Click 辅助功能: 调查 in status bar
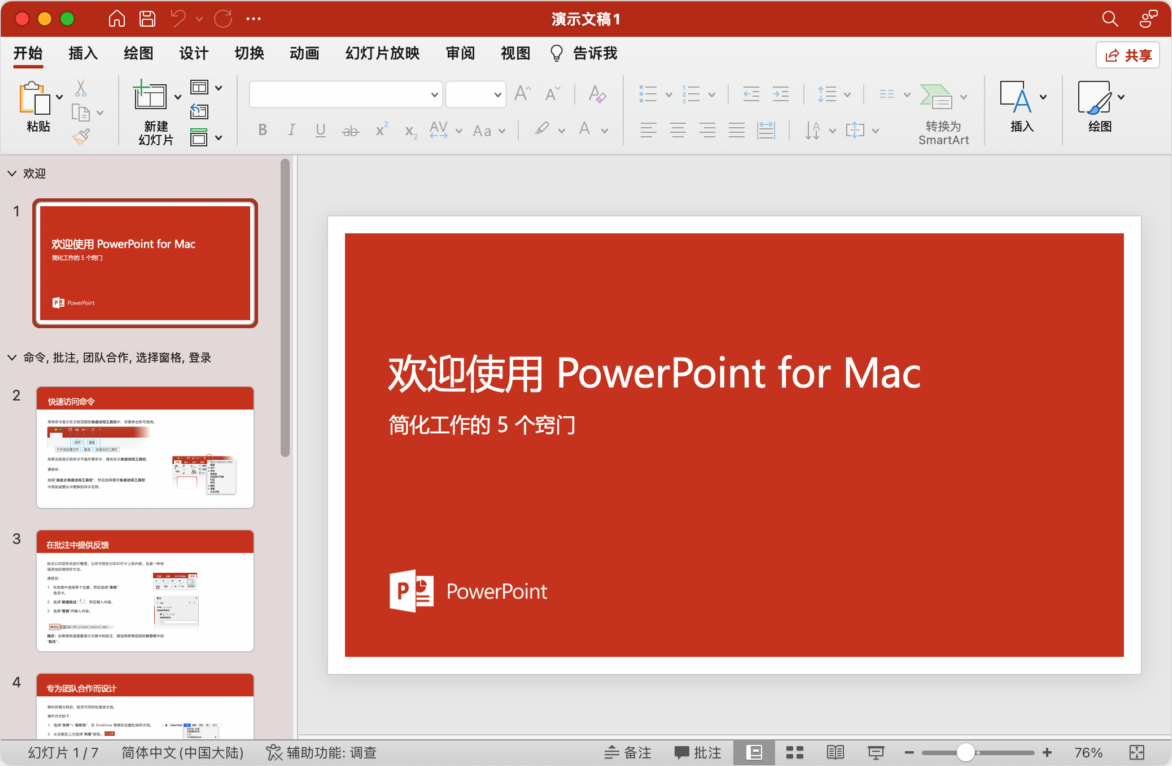 (x=321, y=752)
